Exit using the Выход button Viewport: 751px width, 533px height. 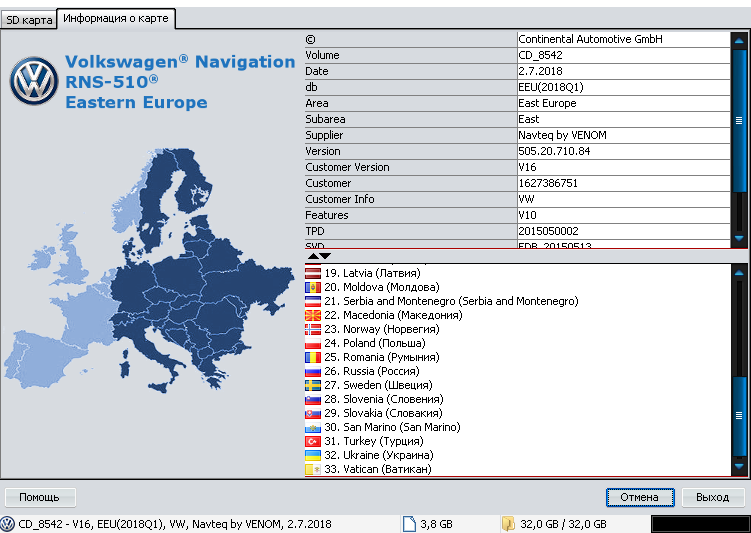pos(713,497)
